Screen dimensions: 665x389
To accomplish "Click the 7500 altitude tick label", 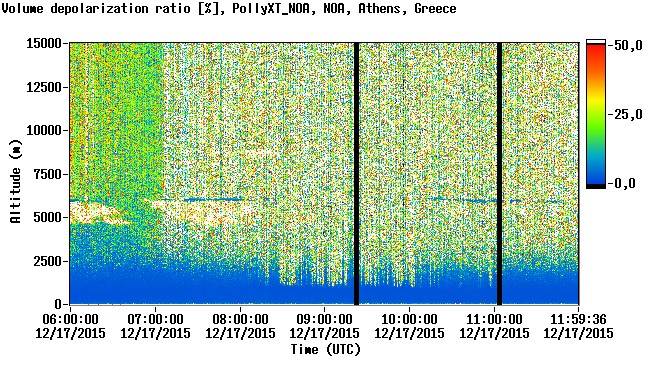I will point(47,174).
